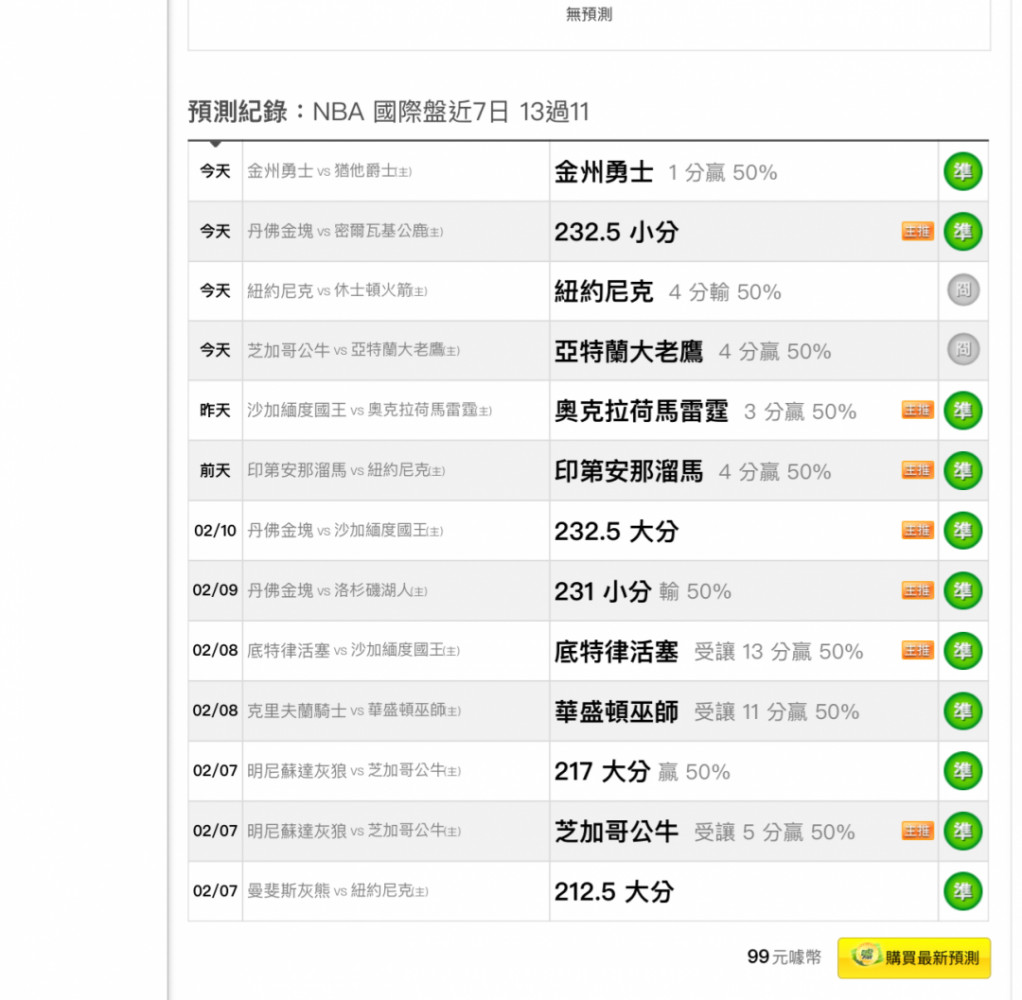The width and height of the screenshot is (1022, 1000).
Task: Select the 232.5 大分 prediction
Action: tap(617, 532)
